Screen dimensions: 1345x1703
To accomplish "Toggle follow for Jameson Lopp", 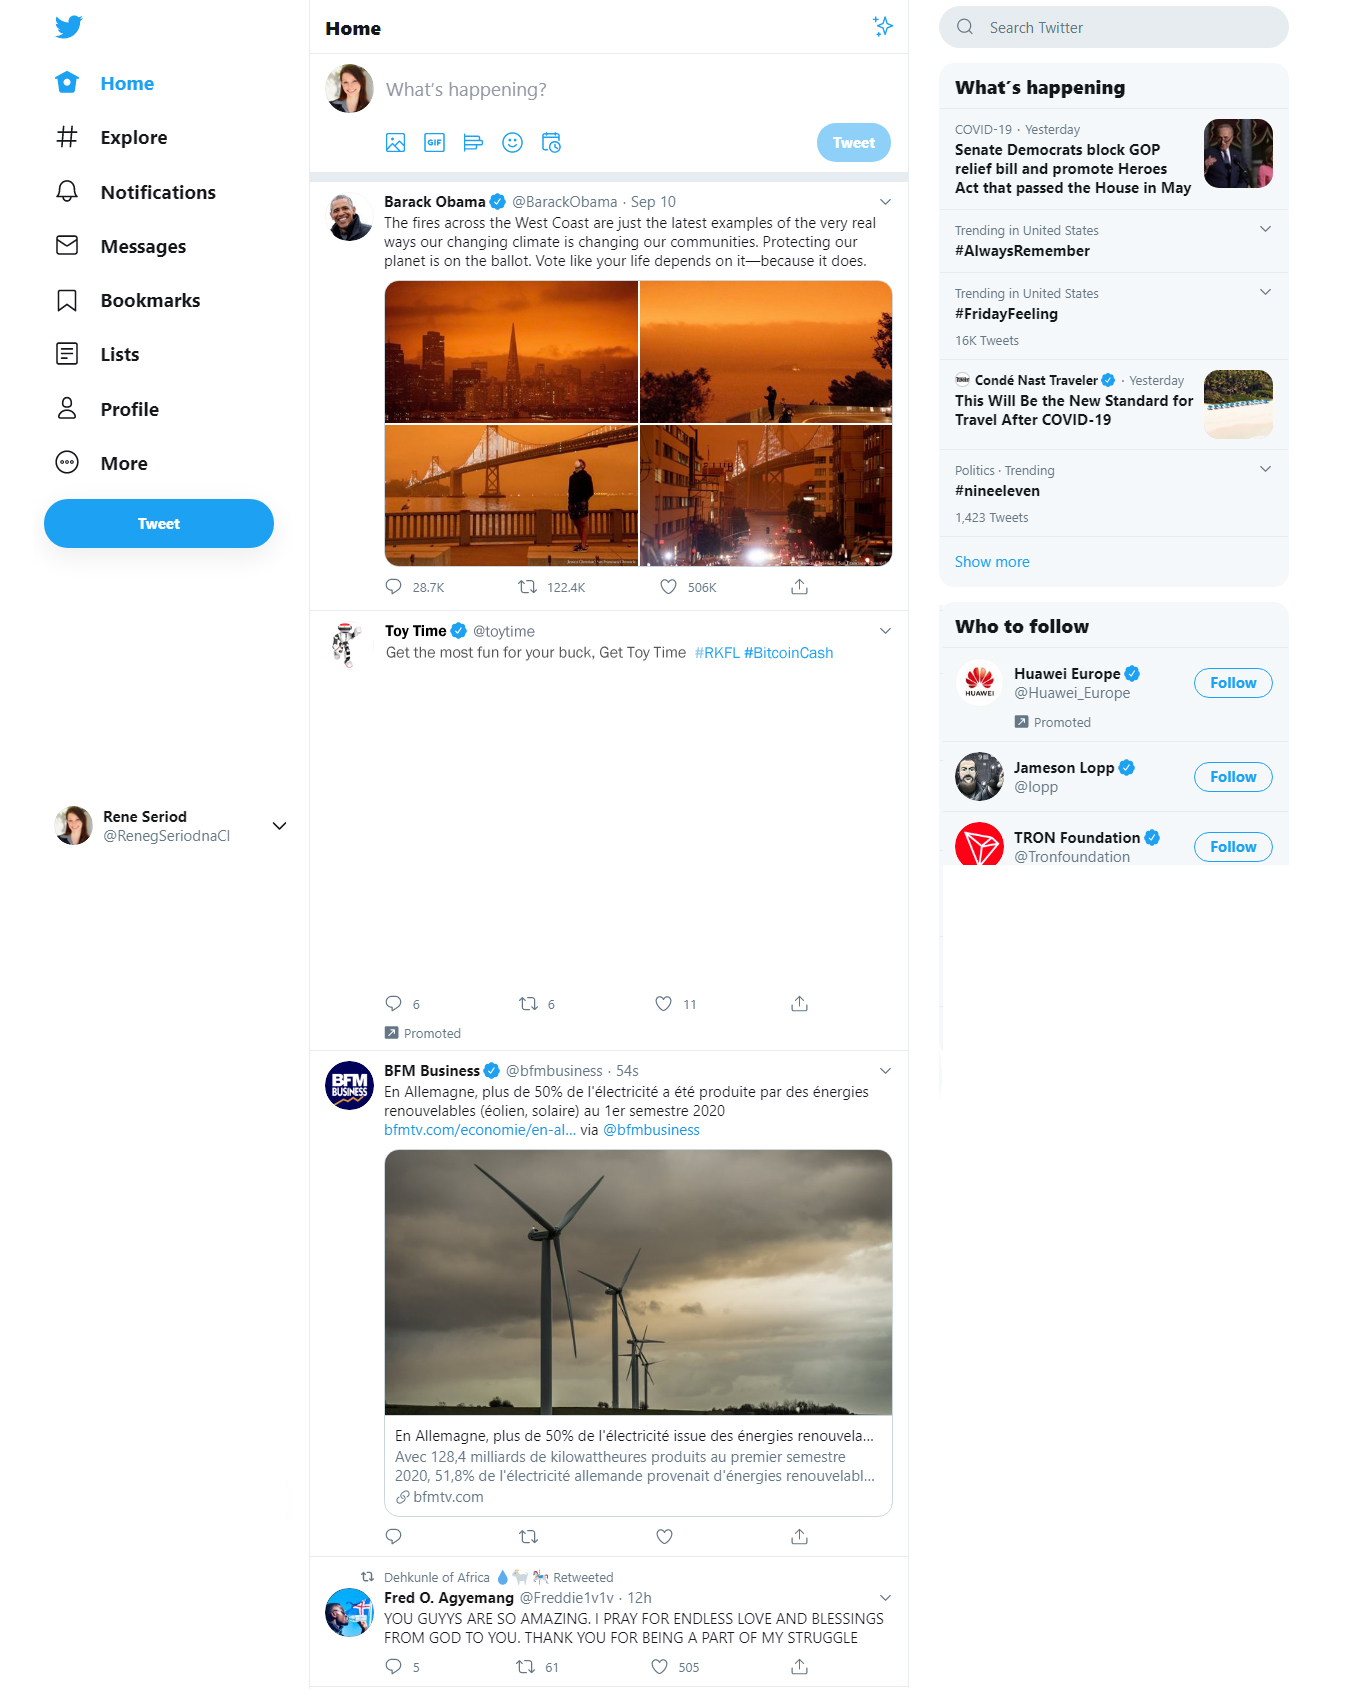I will (1232, 777).
